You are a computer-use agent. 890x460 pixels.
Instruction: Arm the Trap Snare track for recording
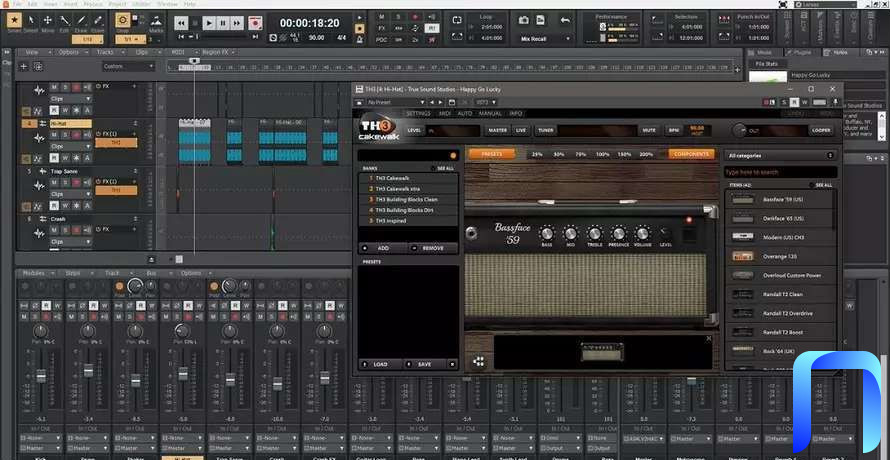coord(77,183)
